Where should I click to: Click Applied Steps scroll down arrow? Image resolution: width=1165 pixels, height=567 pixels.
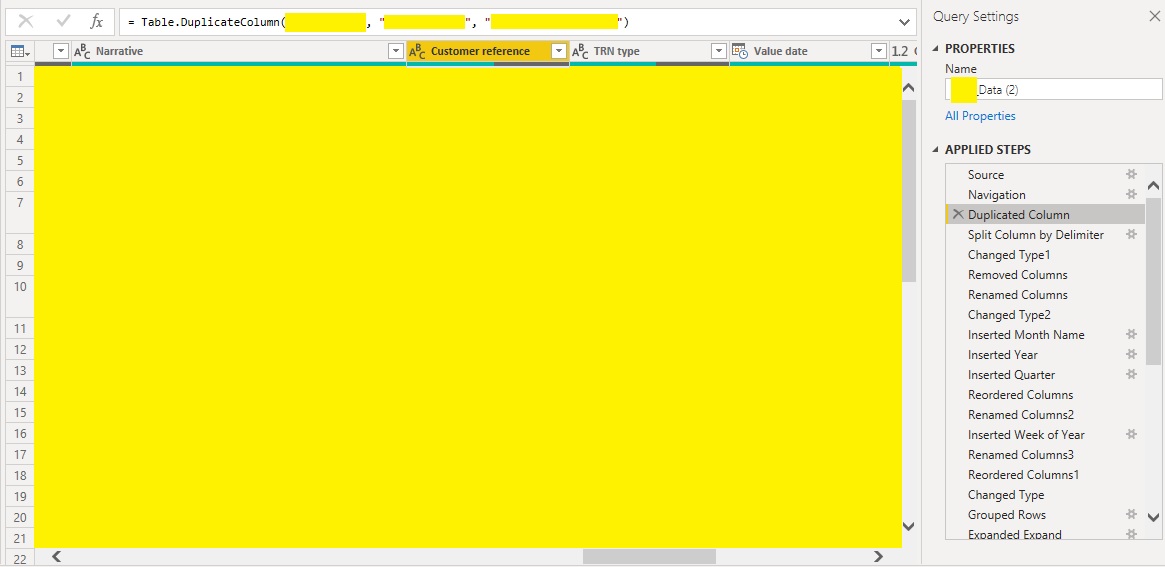point(1153,517)
